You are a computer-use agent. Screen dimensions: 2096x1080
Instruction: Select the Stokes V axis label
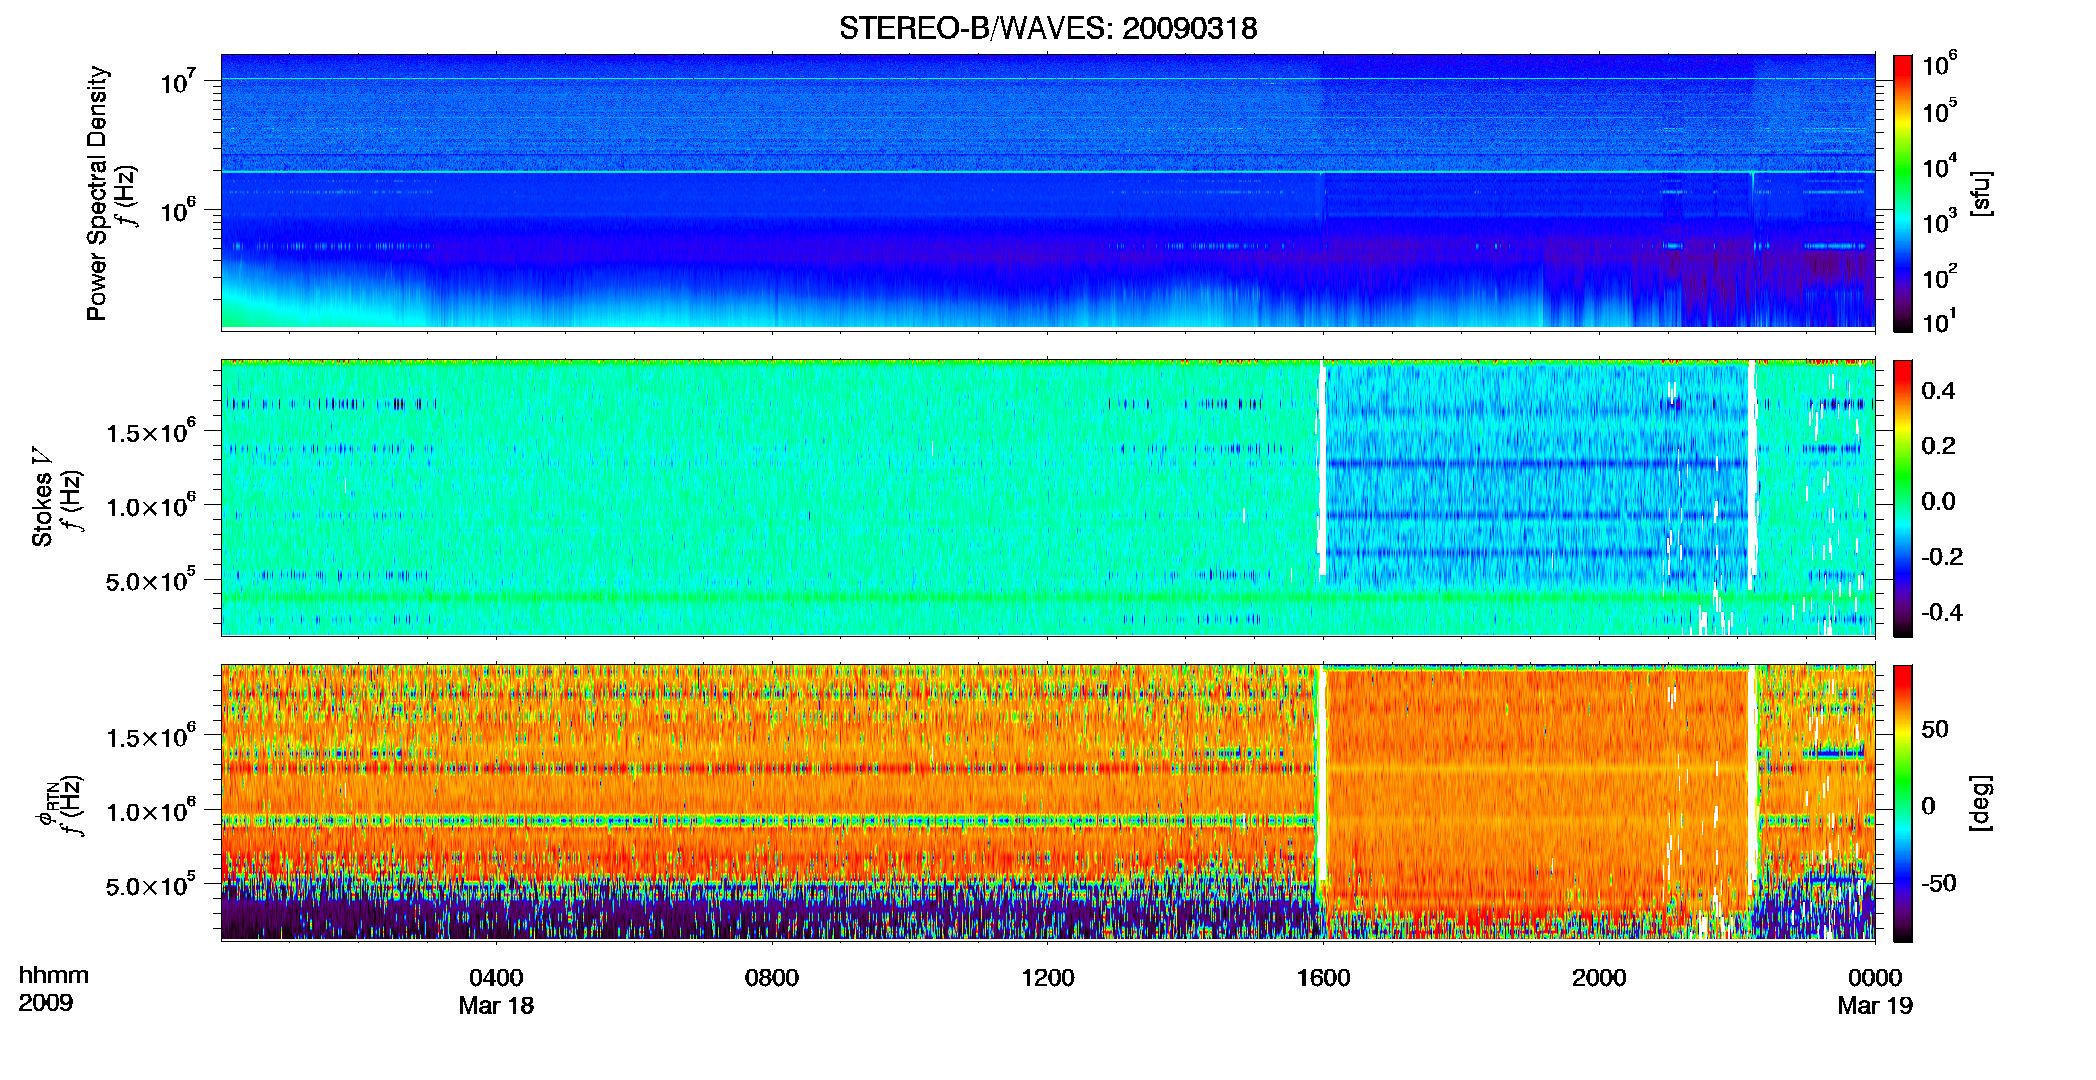point(42,497)
